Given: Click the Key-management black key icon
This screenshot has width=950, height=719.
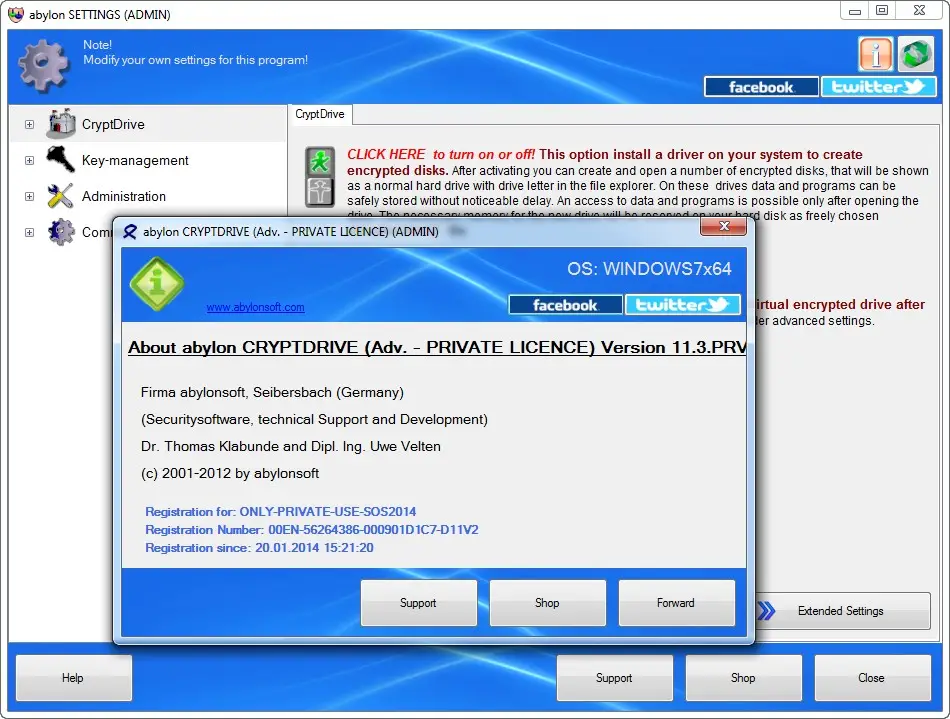Looking at the screenshot, I should click(61, 160).
